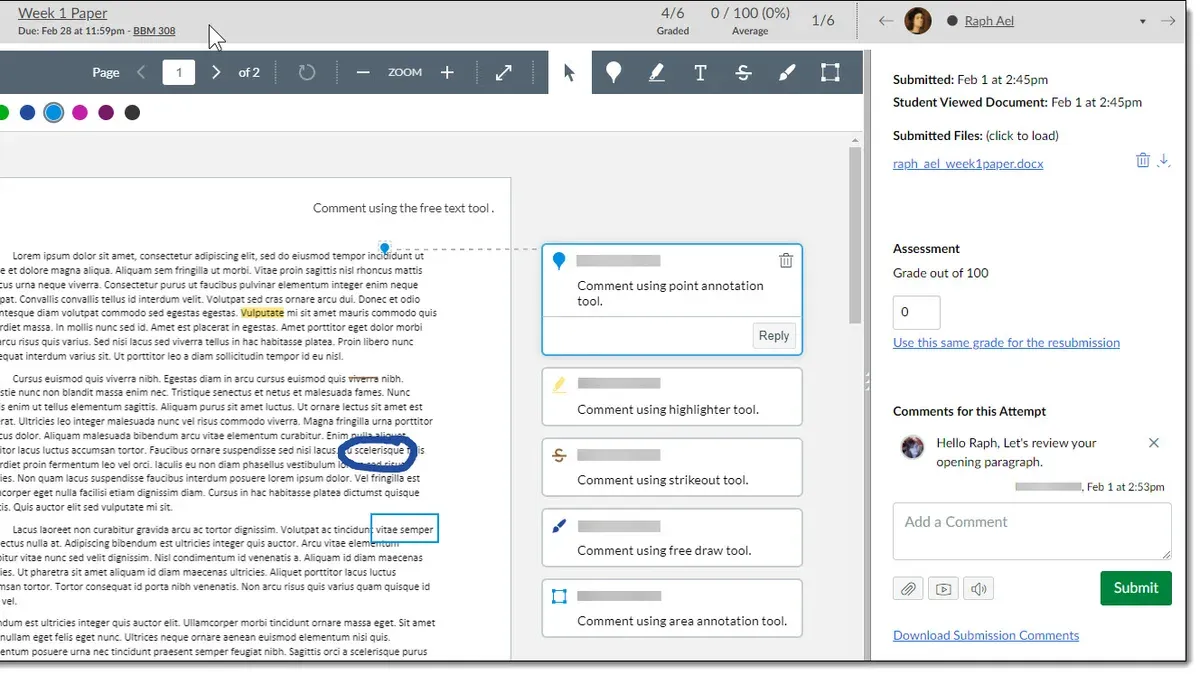Viewport: 1200px width, 675px height.
Task: Go to previous student arrow
Action: (x=885, y=21)
